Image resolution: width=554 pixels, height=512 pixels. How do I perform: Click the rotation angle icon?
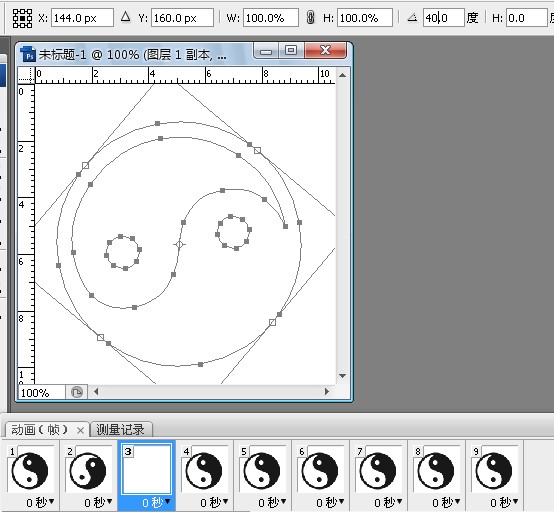click(x=412, y=17)
